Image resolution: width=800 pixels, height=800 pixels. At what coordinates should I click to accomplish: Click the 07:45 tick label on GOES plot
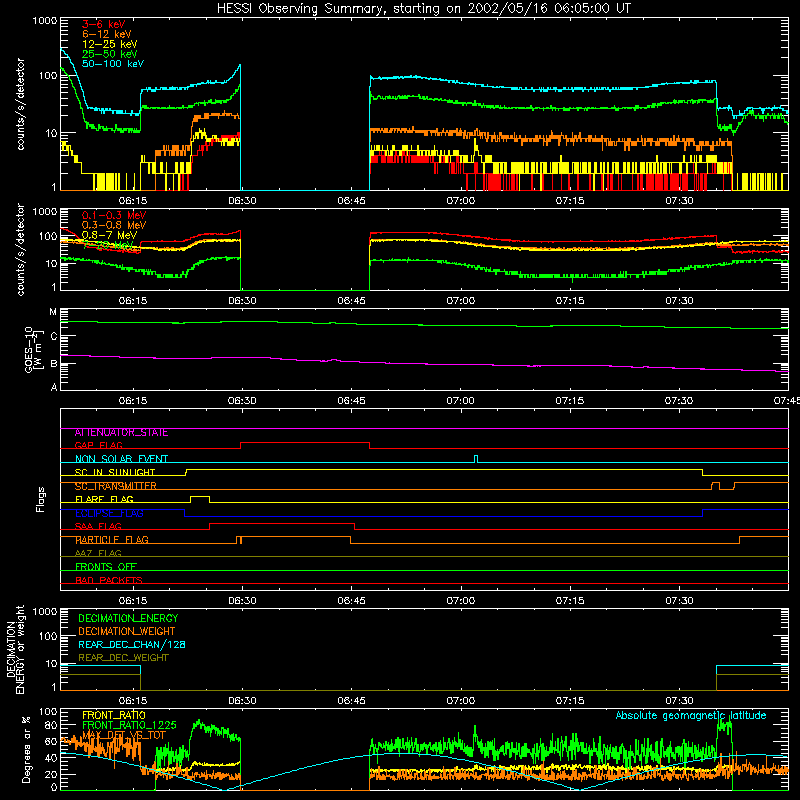click(787, 401)
